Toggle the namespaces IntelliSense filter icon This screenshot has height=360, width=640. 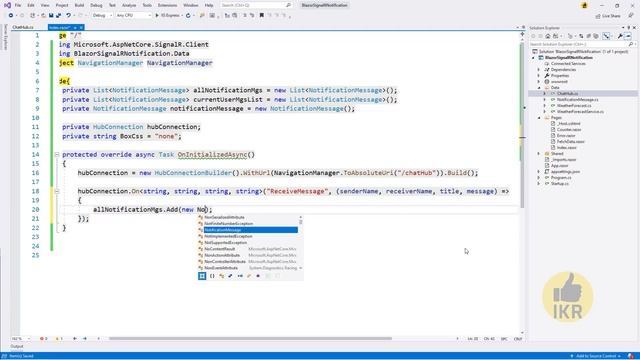(x=212, y=276)
